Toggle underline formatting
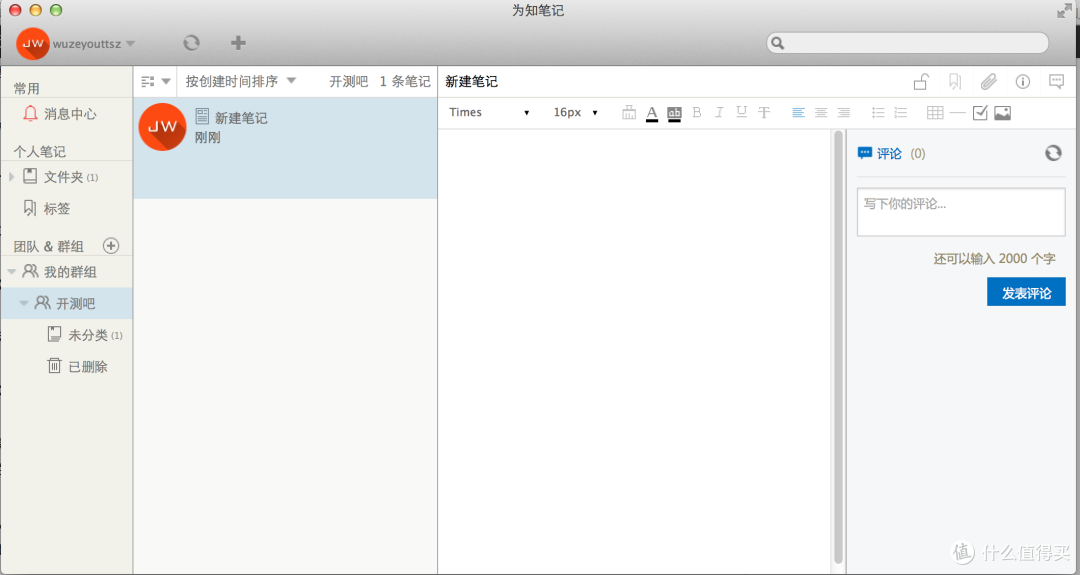1080x575 pixels. (741, 112)
